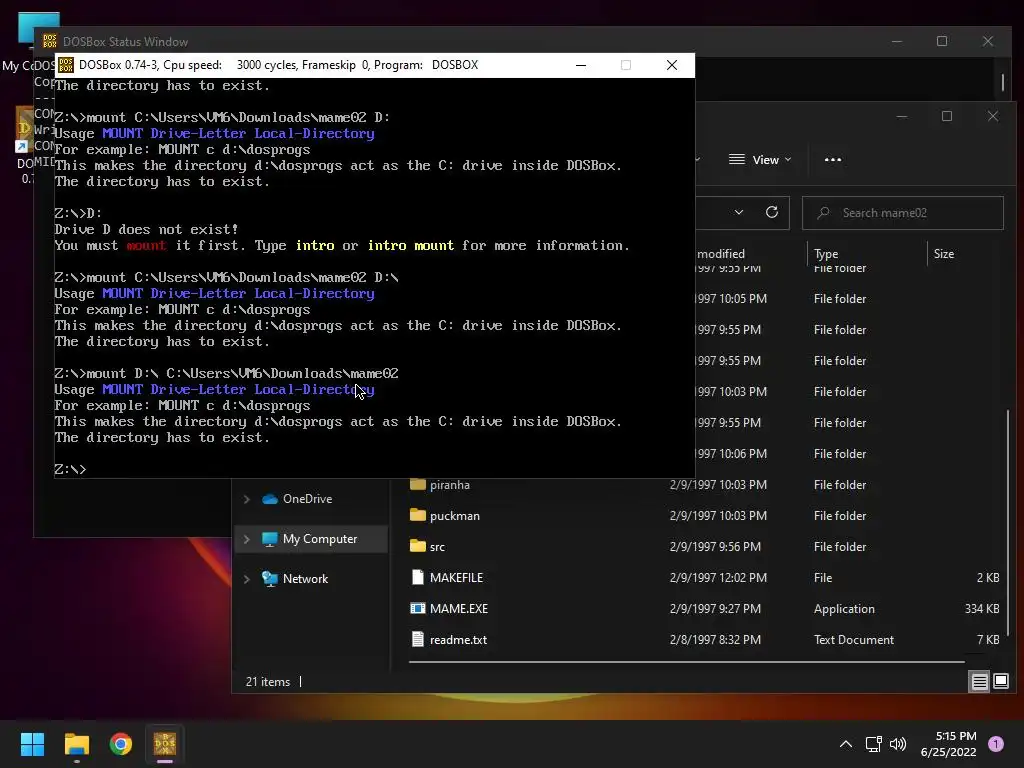This screenshot has width=1024, height=768.
Task: Close the DOSBox 0.74-3 window
Action: pyautogui.click(x=671, y=65)
